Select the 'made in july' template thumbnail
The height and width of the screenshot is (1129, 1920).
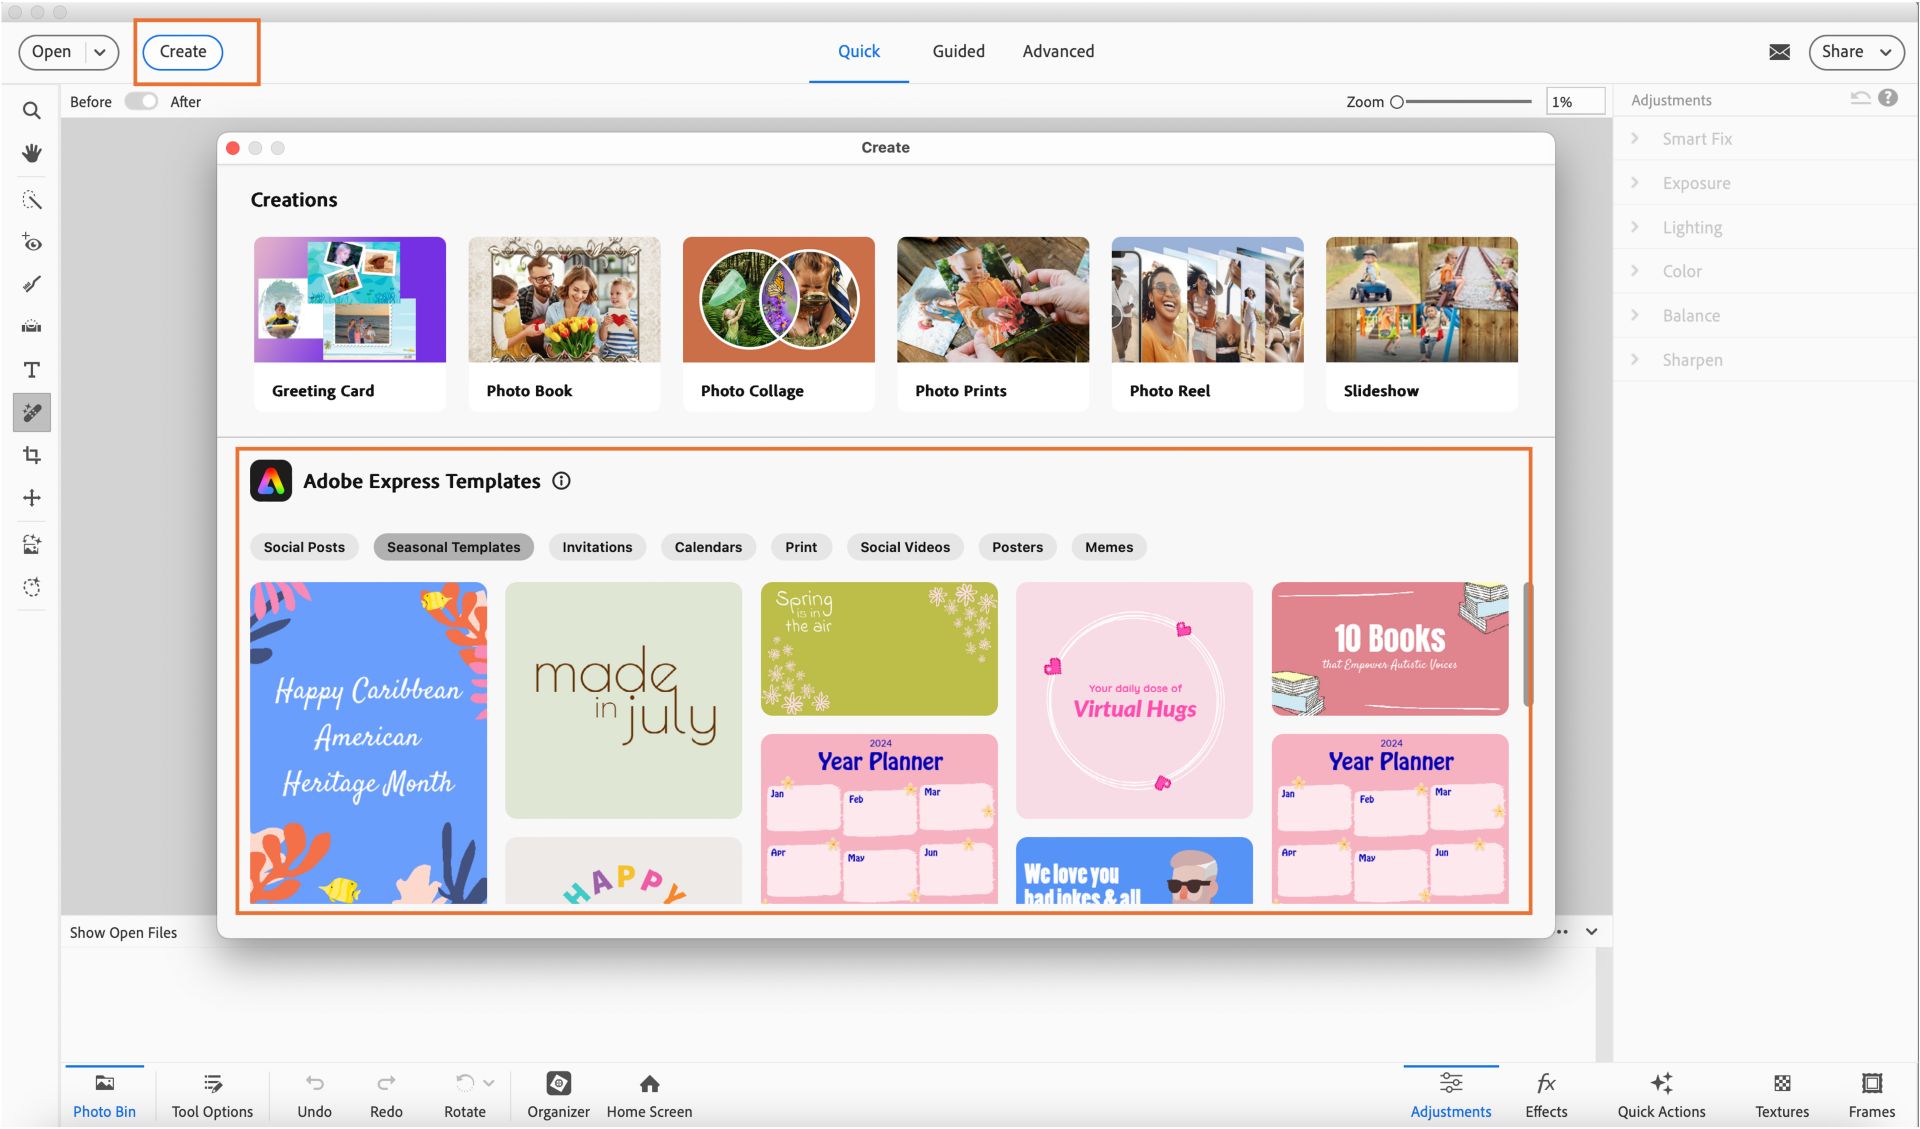623,698
